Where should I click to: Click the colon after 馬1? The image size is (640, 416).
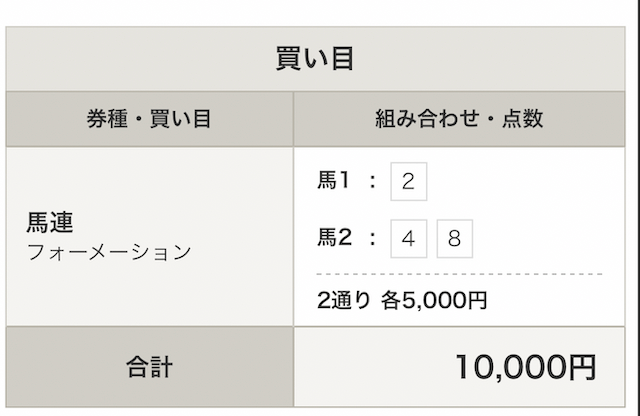372,182
